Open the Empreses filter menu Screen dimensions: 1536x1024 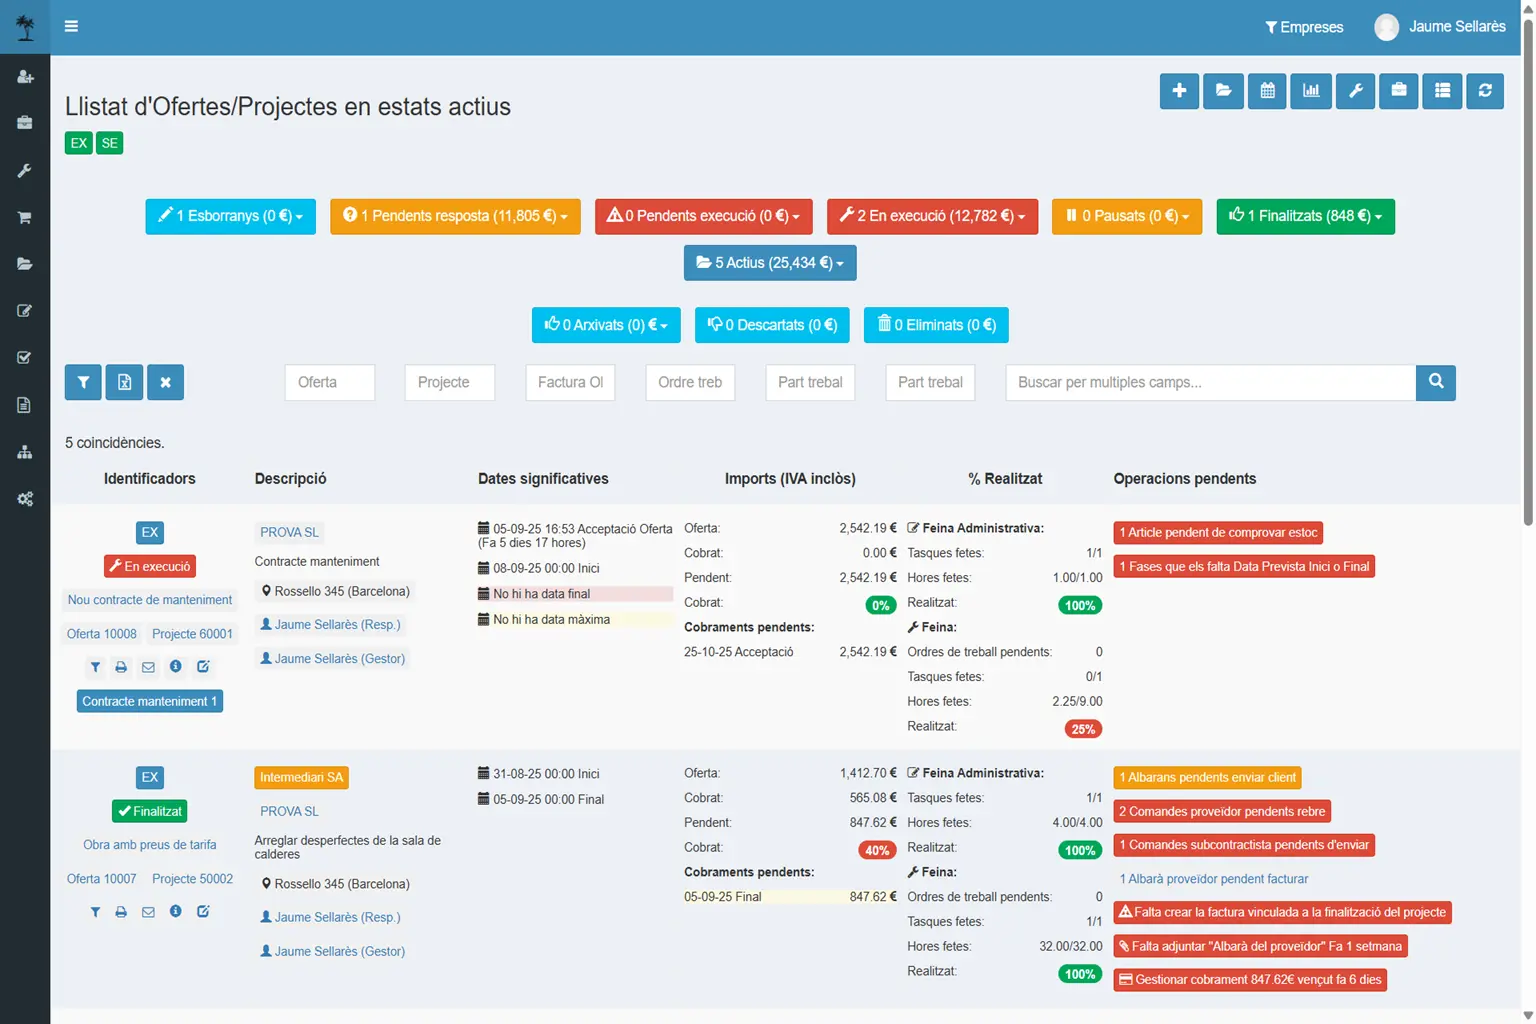coord(1304,27)
